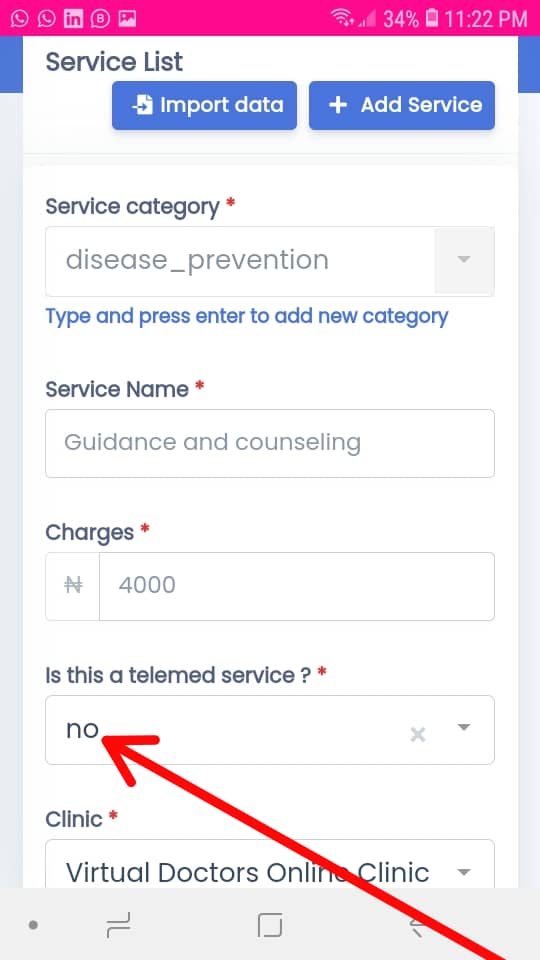540x960 pixels.
Task: Click the 'no' telemed value
Action: tap(82, 729)
